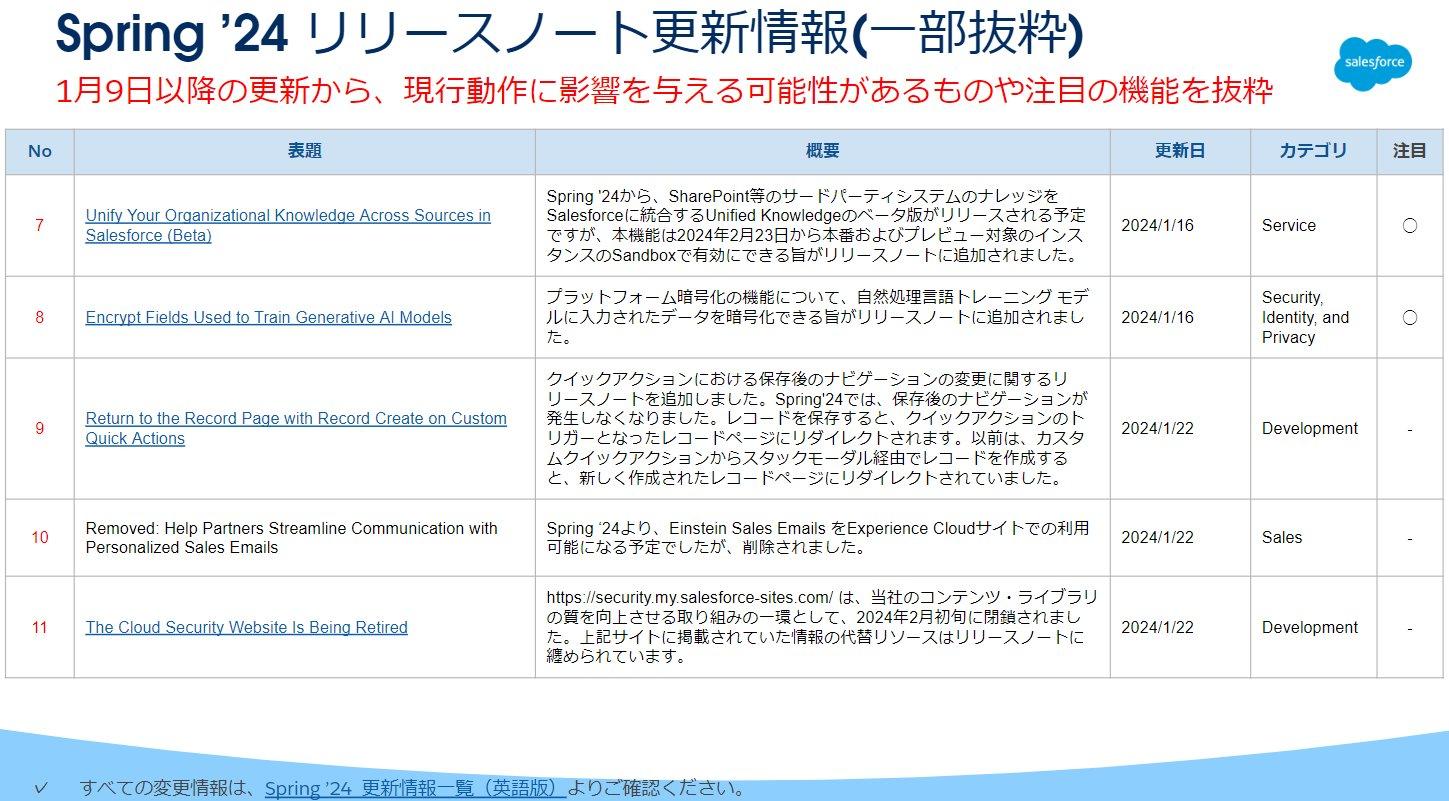Click the Unified Knowledge summary text in row 7
Viewport: 1449px width, 801px height.
coord(816,226)
